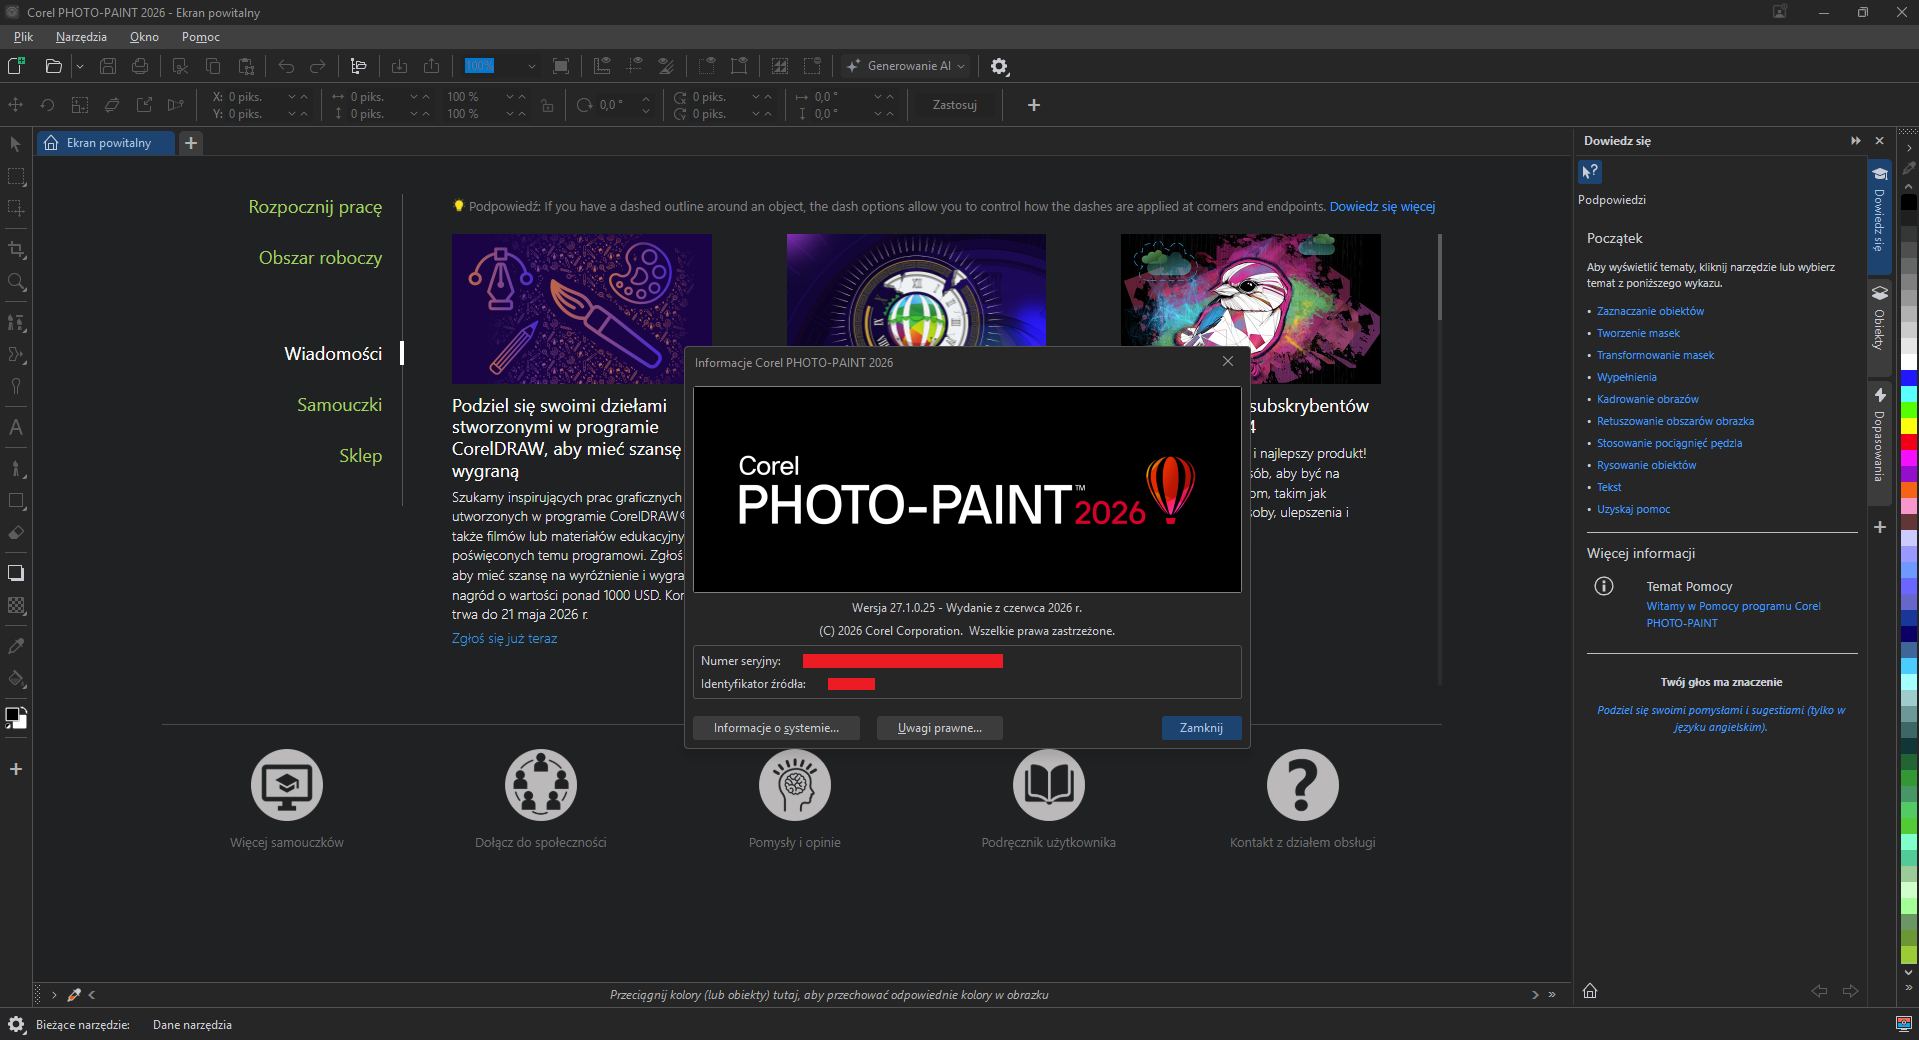Expand the color palette with the double chevron
This screenshot has height=1040, width=1919.
click(x=1909, y=988)
